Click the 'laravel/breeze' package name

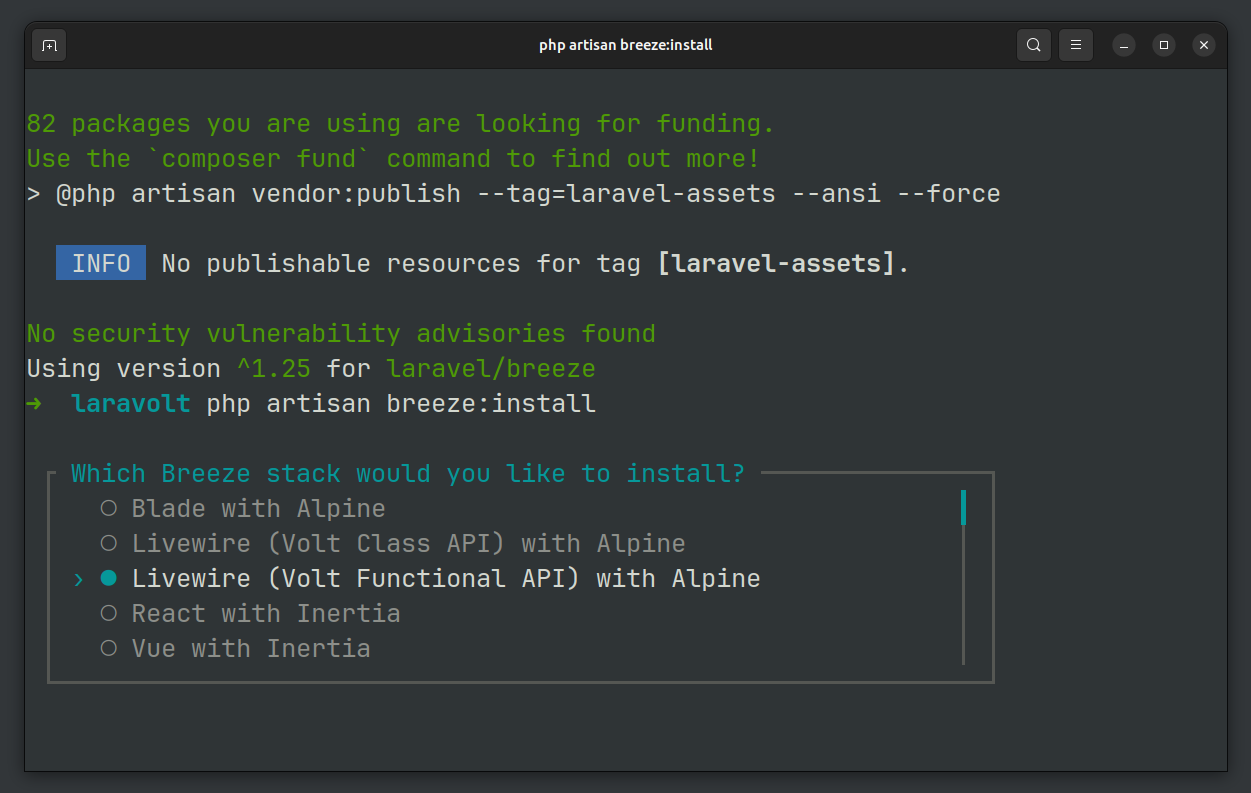tap(490, 369)
